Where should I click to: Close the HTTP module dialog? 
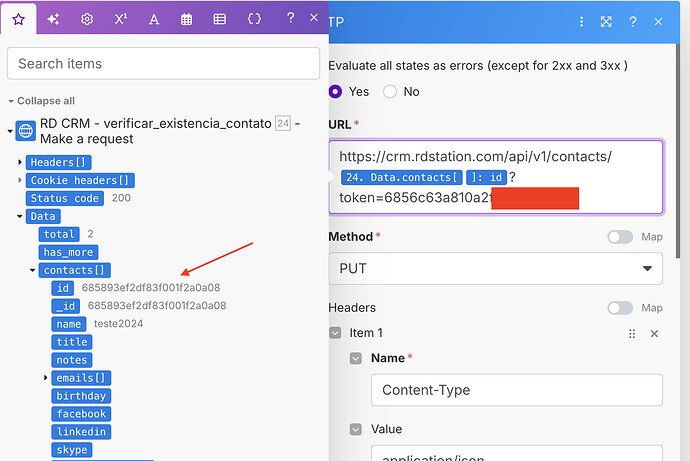[658, 22]
